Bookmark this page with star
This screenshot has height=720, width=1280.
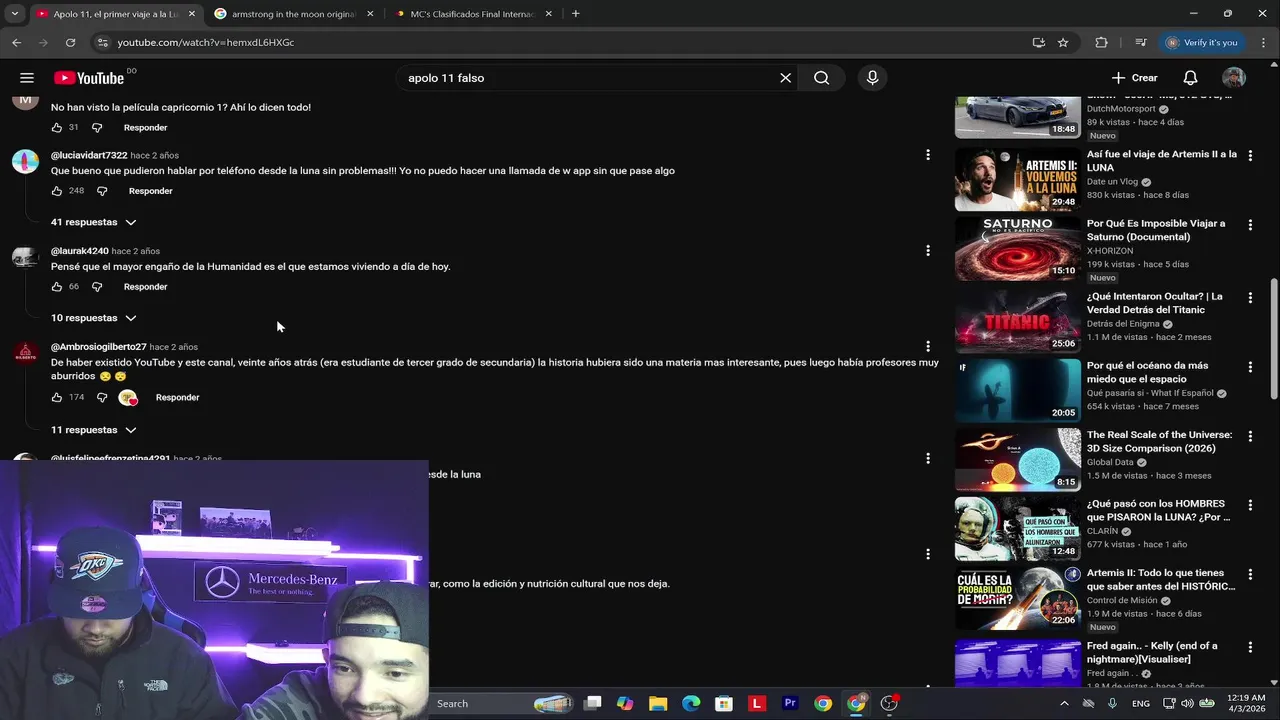tap(1063, 42)
